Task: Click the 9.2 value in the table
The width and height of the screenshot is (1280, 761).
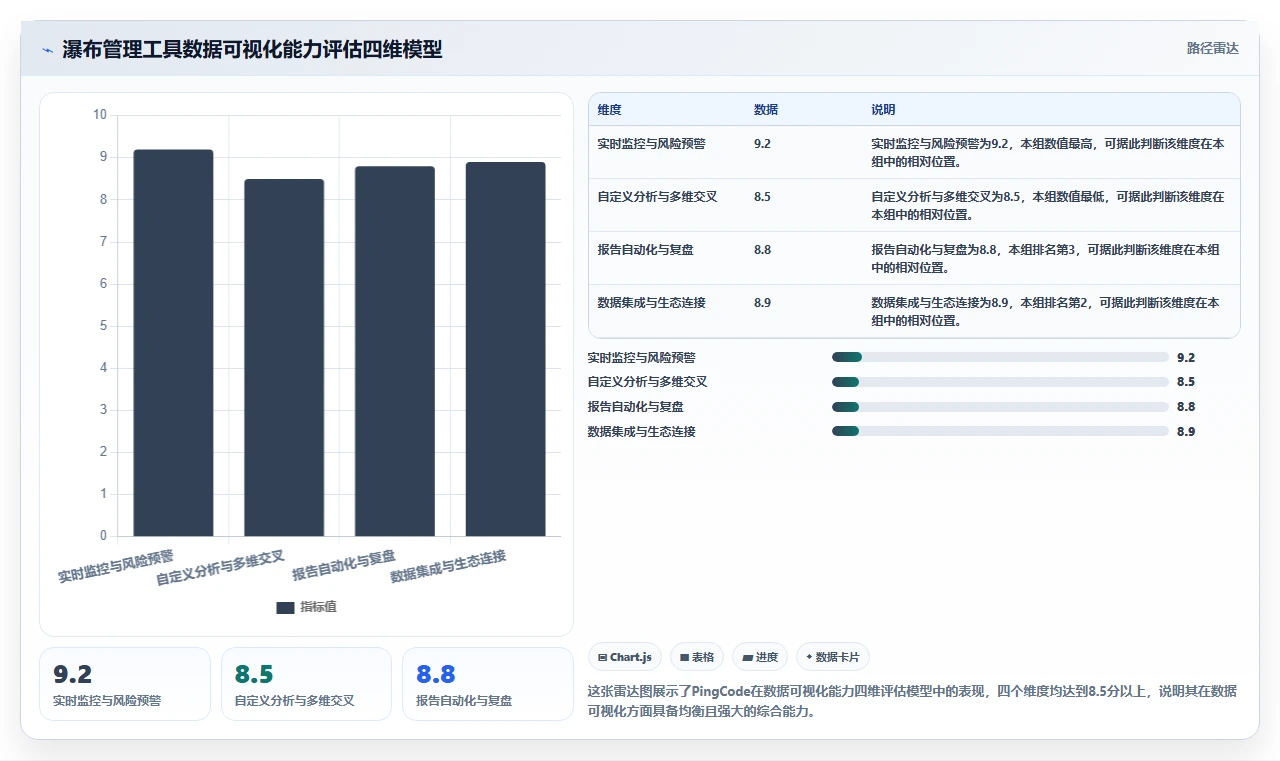Action: tap(762, 144)
